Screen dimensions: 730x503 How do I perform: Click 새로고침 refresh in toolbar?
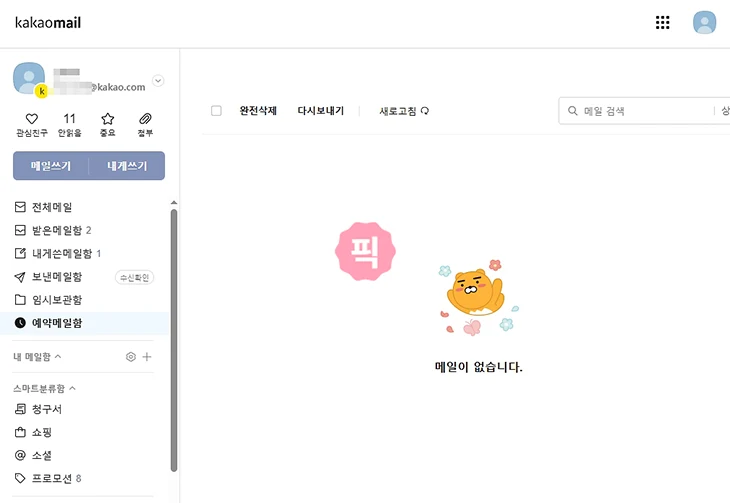tap(404, 111)
